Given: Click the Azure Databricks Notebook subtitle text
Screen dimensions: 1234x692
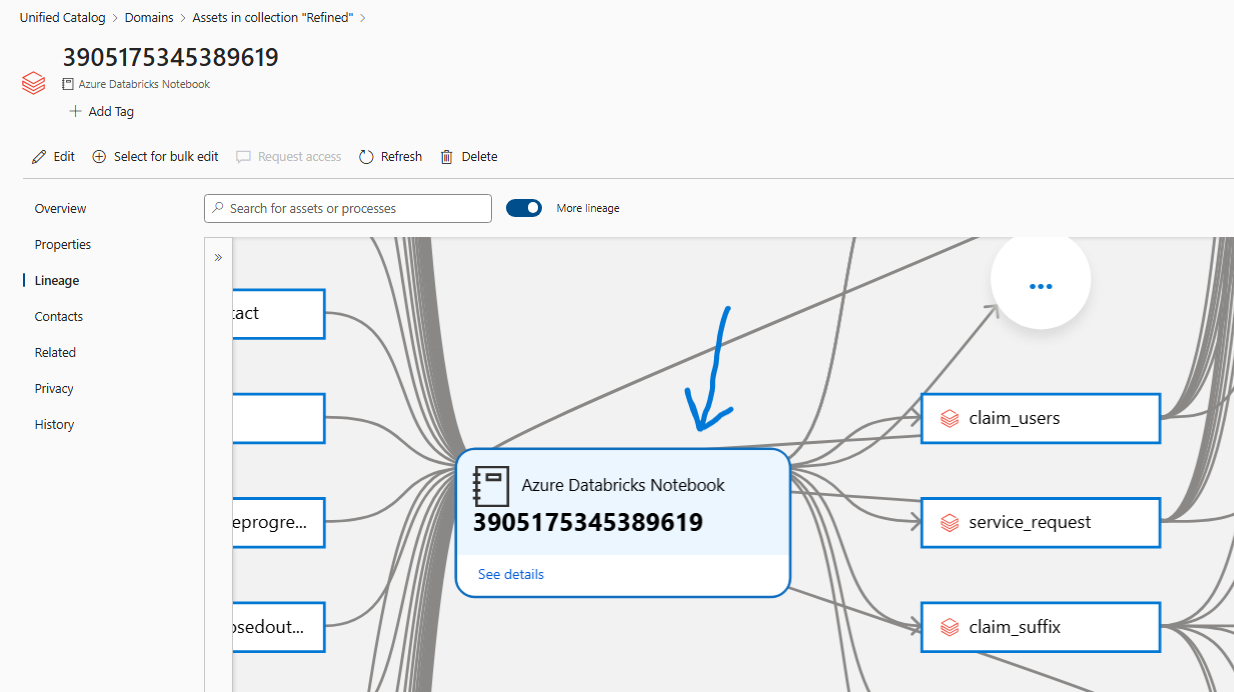Looking at the screenshot, I should pos(144,85).
